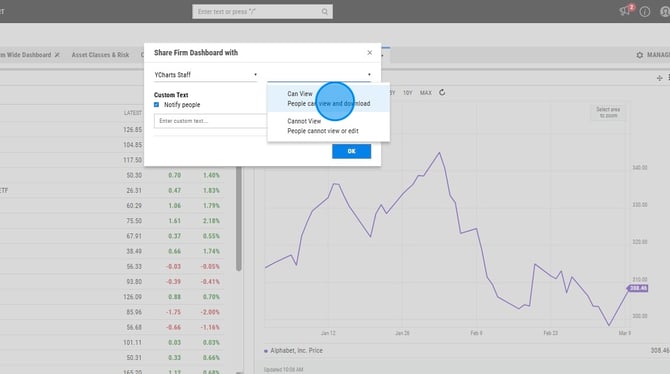
Task: Switch to Firm Wide Dashboard tab
Action: click(25, 55)
